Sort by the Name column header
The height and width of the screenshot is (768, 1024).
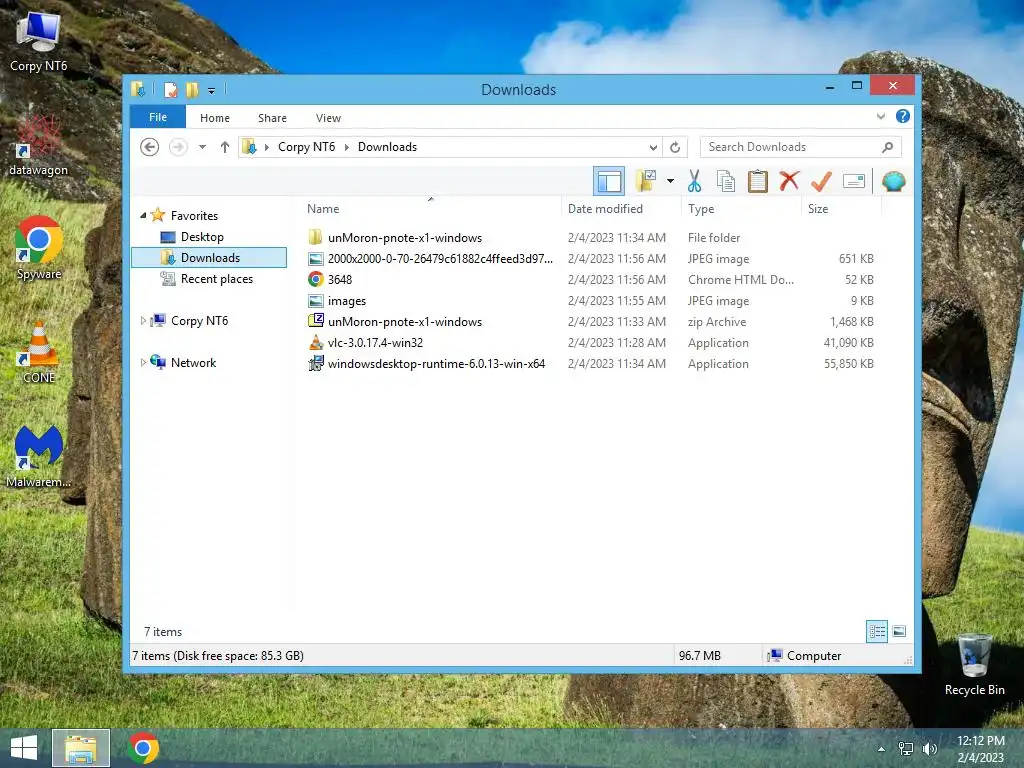pos(431,208)
